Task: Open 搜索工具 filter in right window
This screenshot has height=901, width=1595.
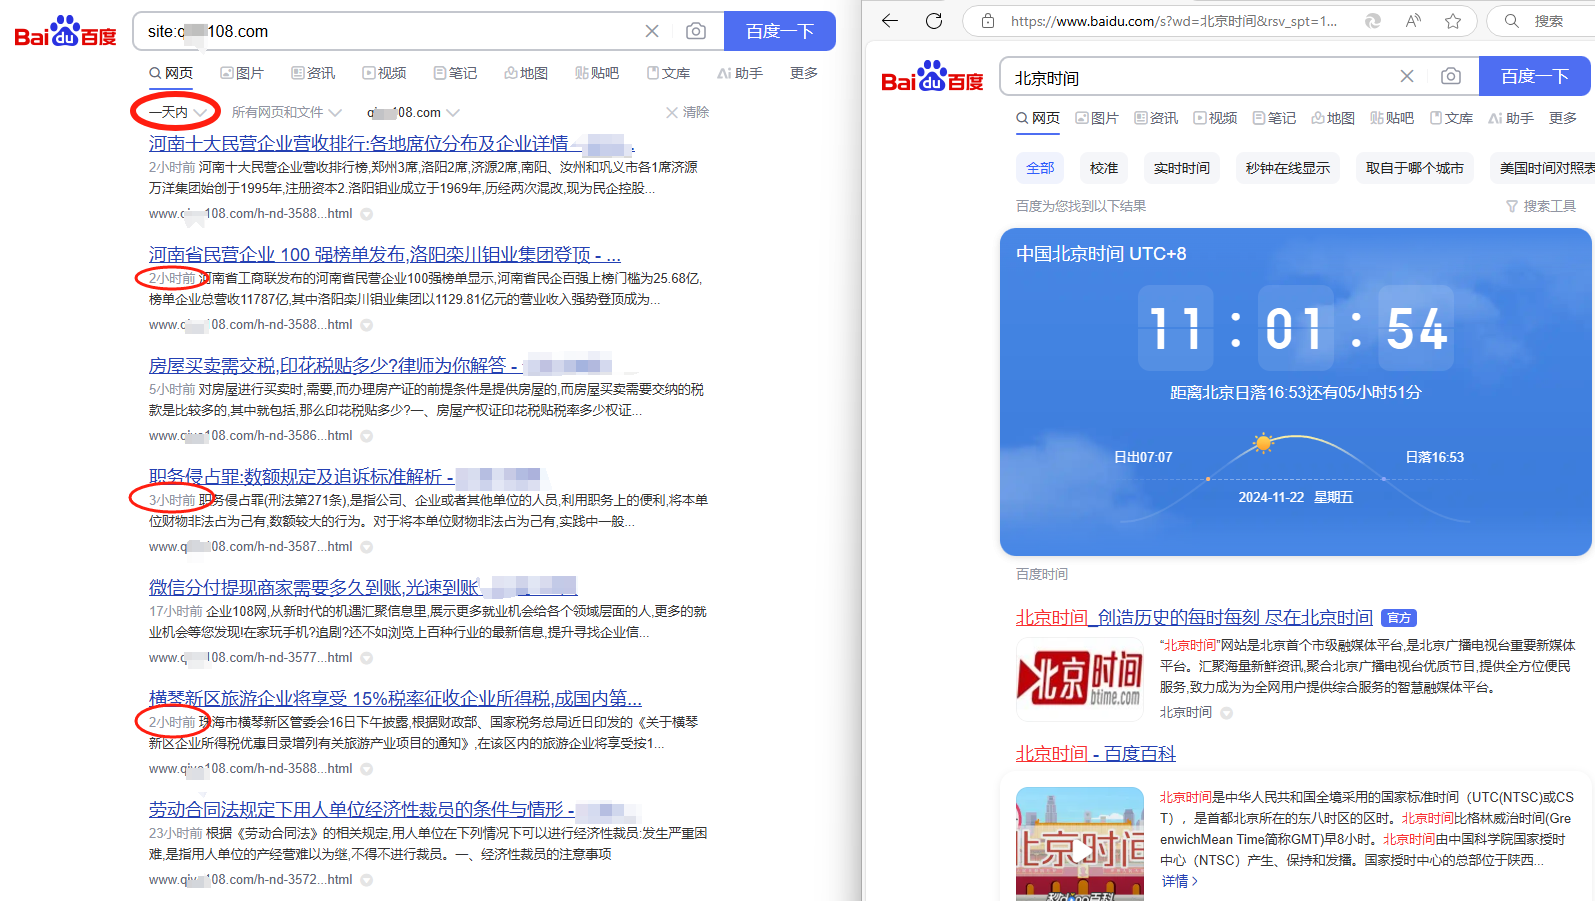Action: (x=1541, y=206)
